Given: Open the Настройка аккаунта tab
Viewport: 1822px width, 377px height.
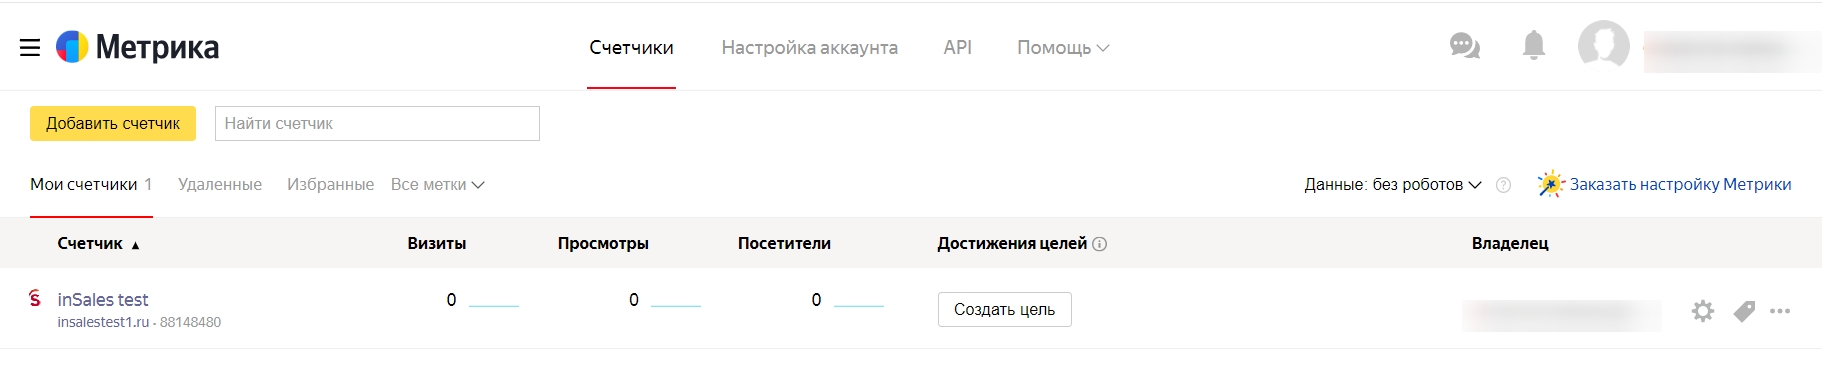Looking at the screenshot, I should (x=810, y=47).
